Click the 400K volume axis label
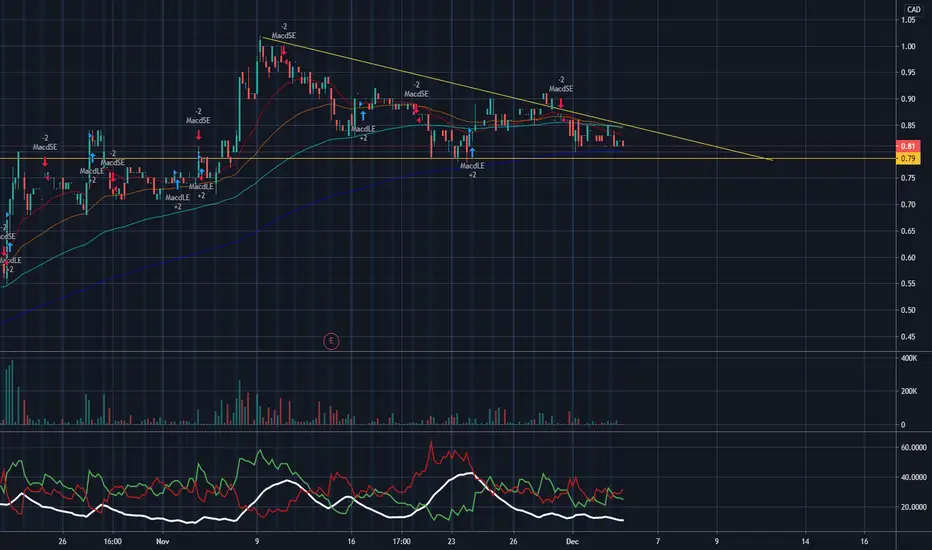Screen dimensions: 932x550 click(x=909, y=359)
